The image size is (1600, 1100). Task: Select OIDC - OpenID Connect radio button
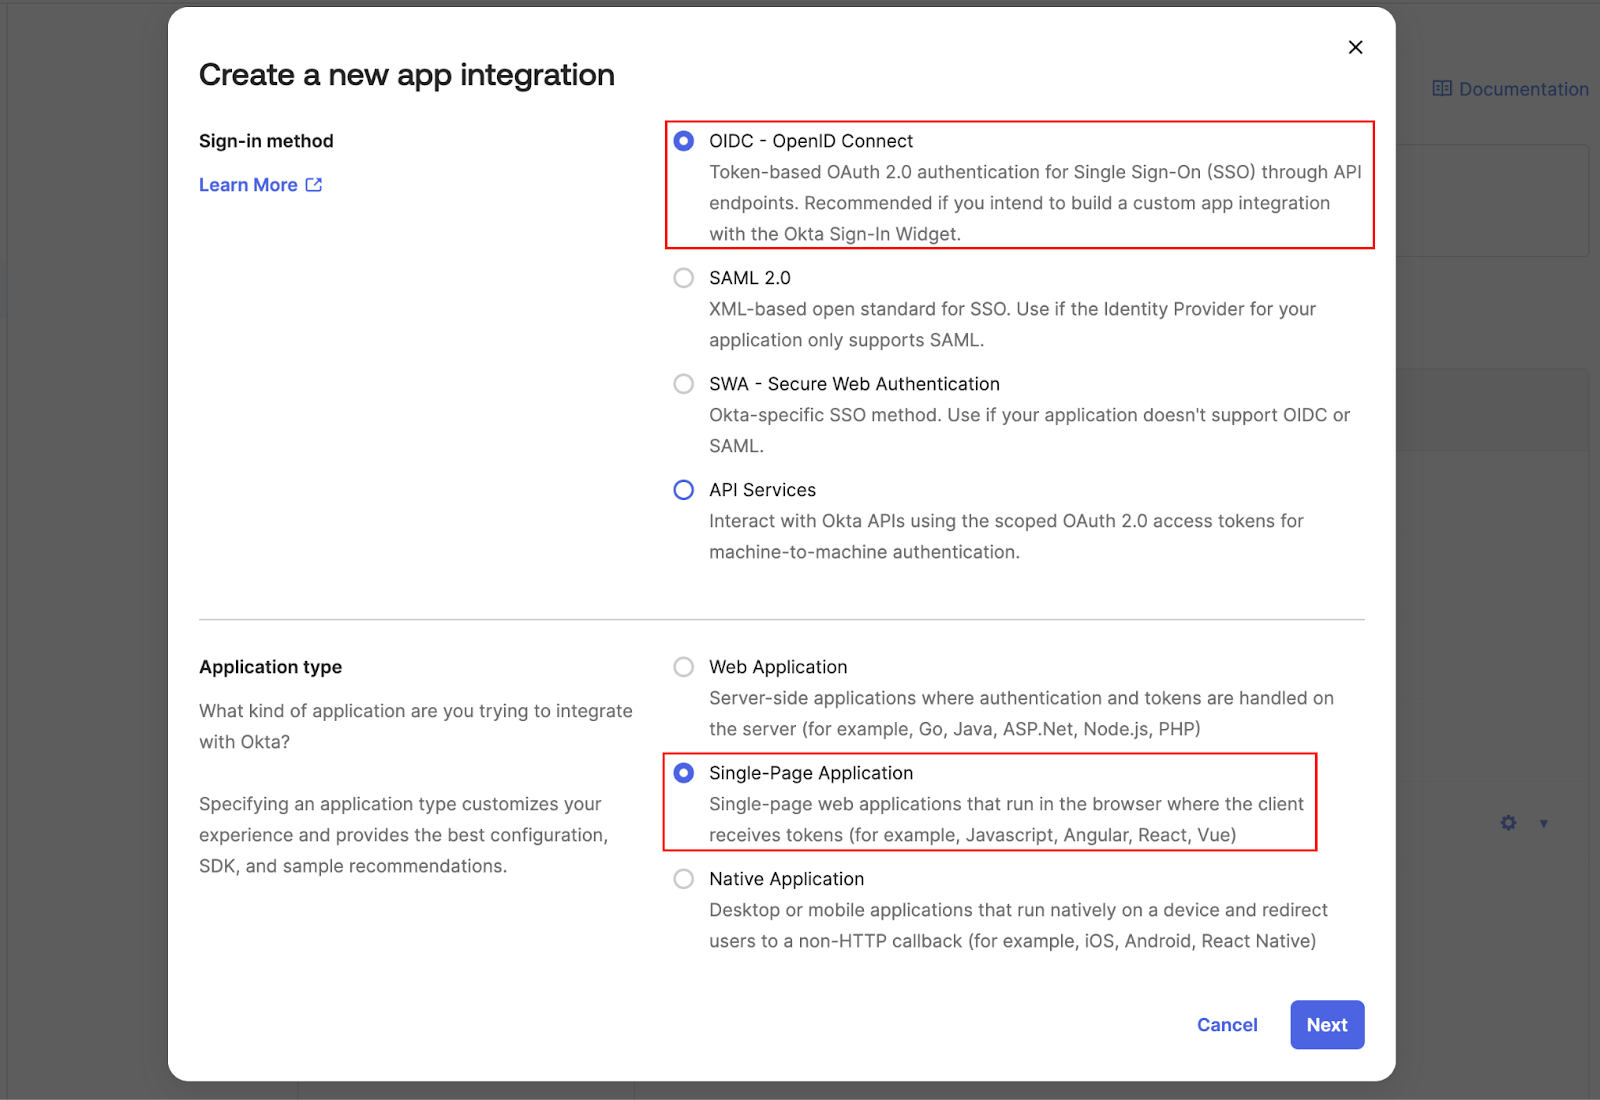pyautogui.click(x=684, y=141)
